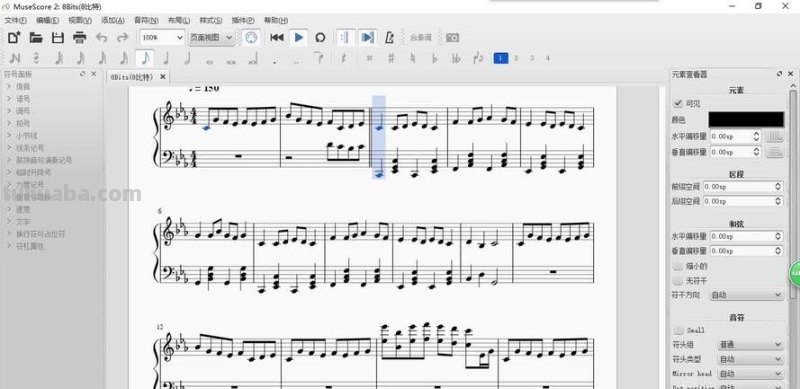
Task: Flip note stem direction icon
Action: [x=478, y=58]
